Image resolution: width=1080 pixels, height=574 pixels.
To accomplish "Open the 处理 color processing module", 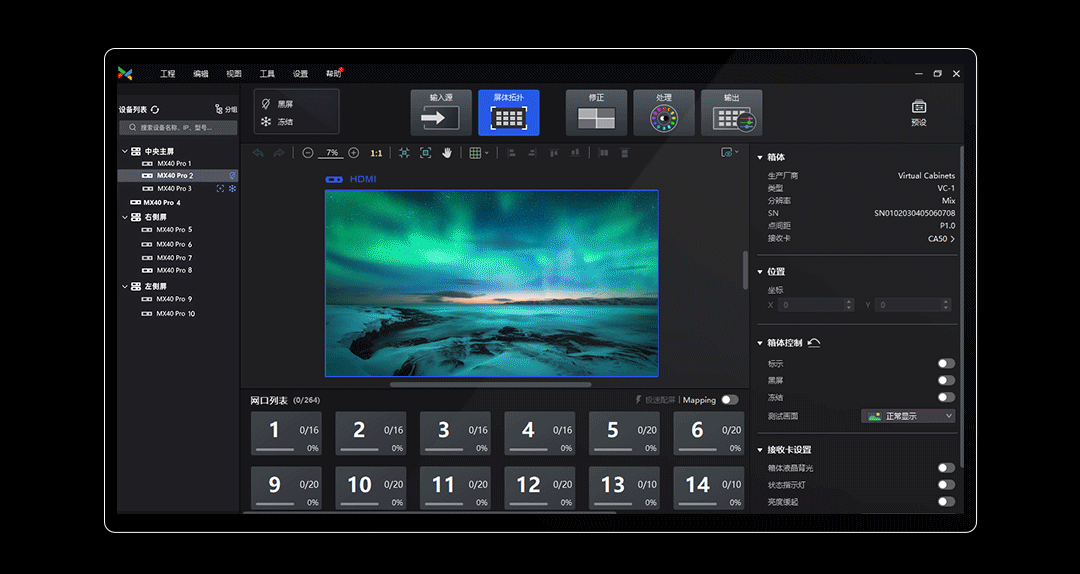I will coord(664,113).
